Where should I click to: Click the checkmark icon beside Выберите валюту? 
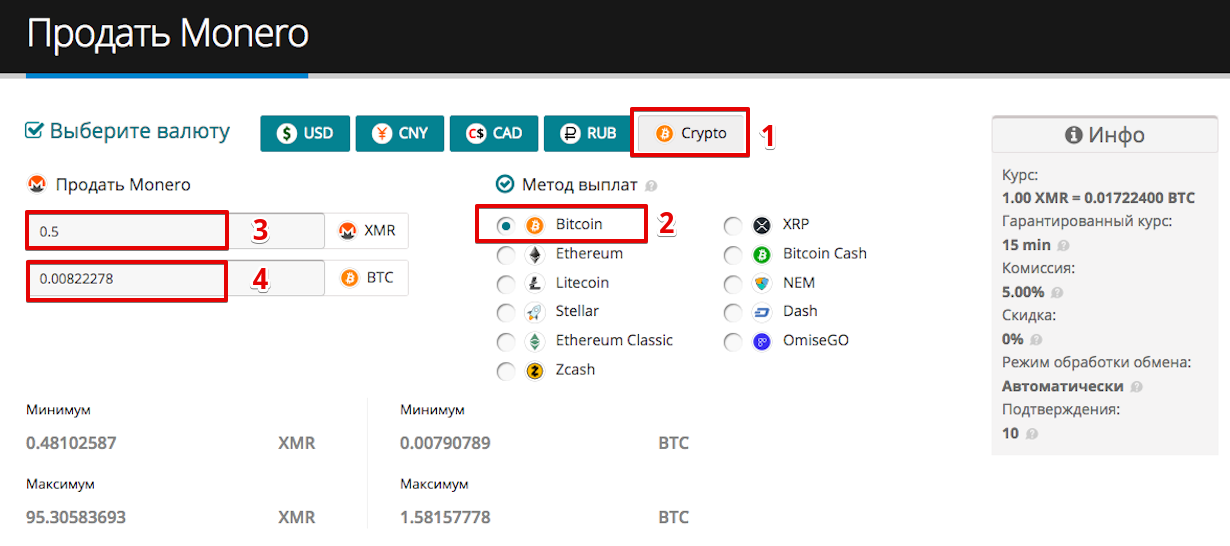pyautogui.click(x=35, y=131)
